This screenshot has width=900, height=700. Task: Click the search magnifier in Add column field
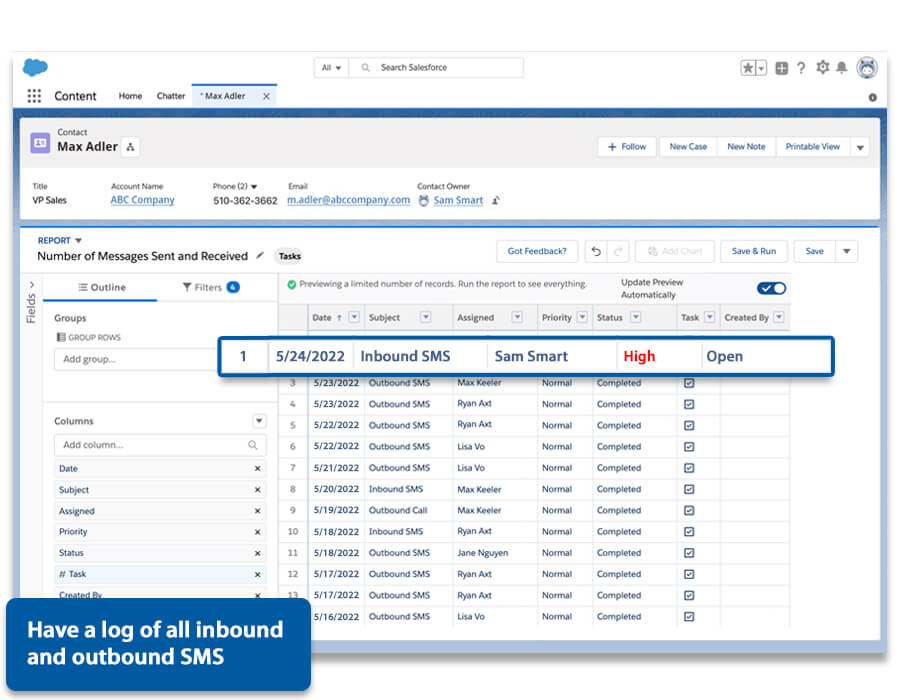[253, 445]
